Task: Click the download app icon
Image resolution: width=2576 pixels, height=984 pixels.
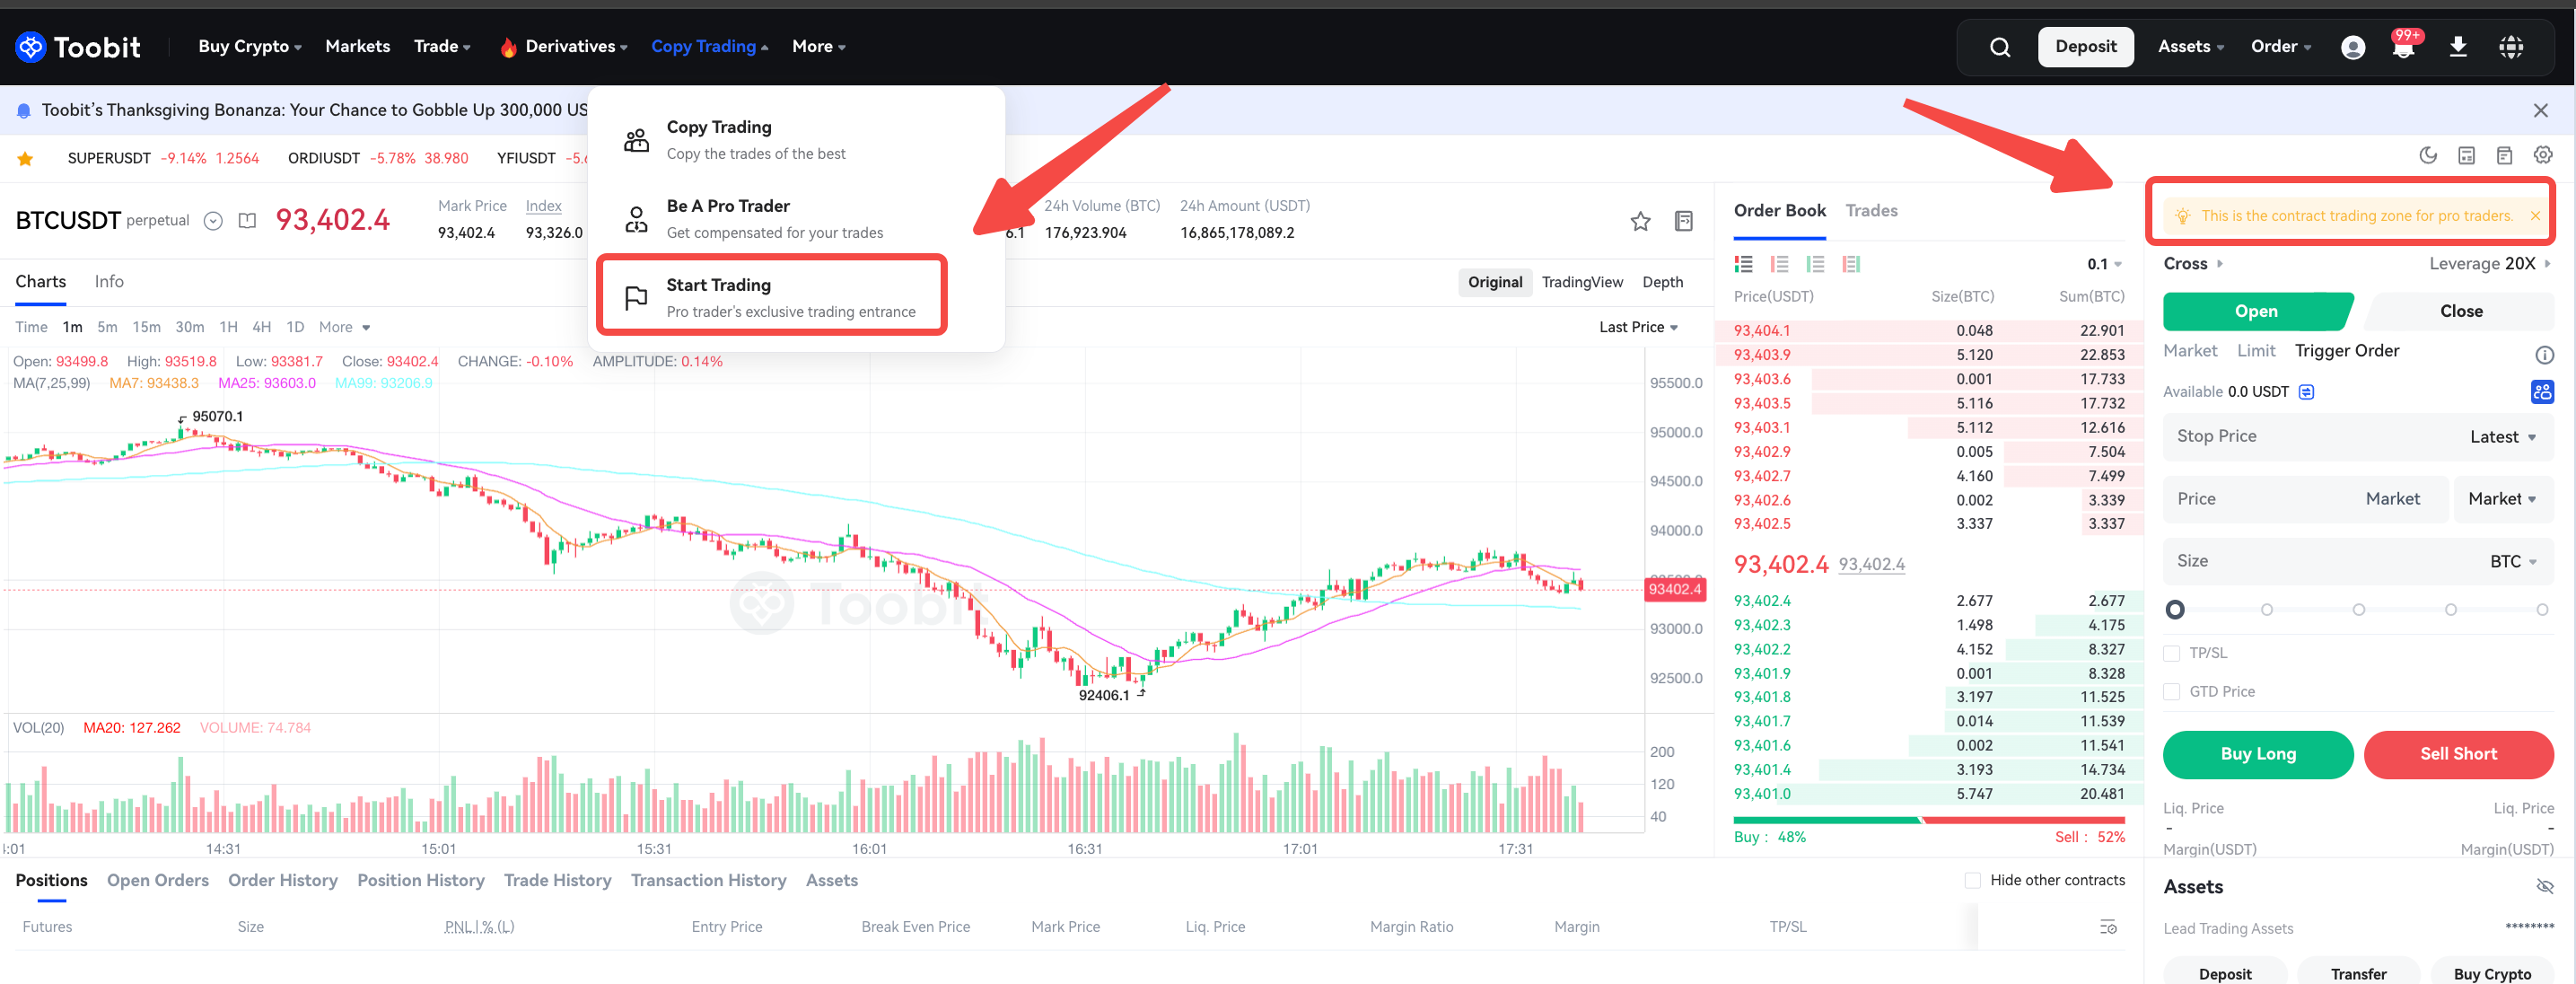Action: tap(2457, 47)
